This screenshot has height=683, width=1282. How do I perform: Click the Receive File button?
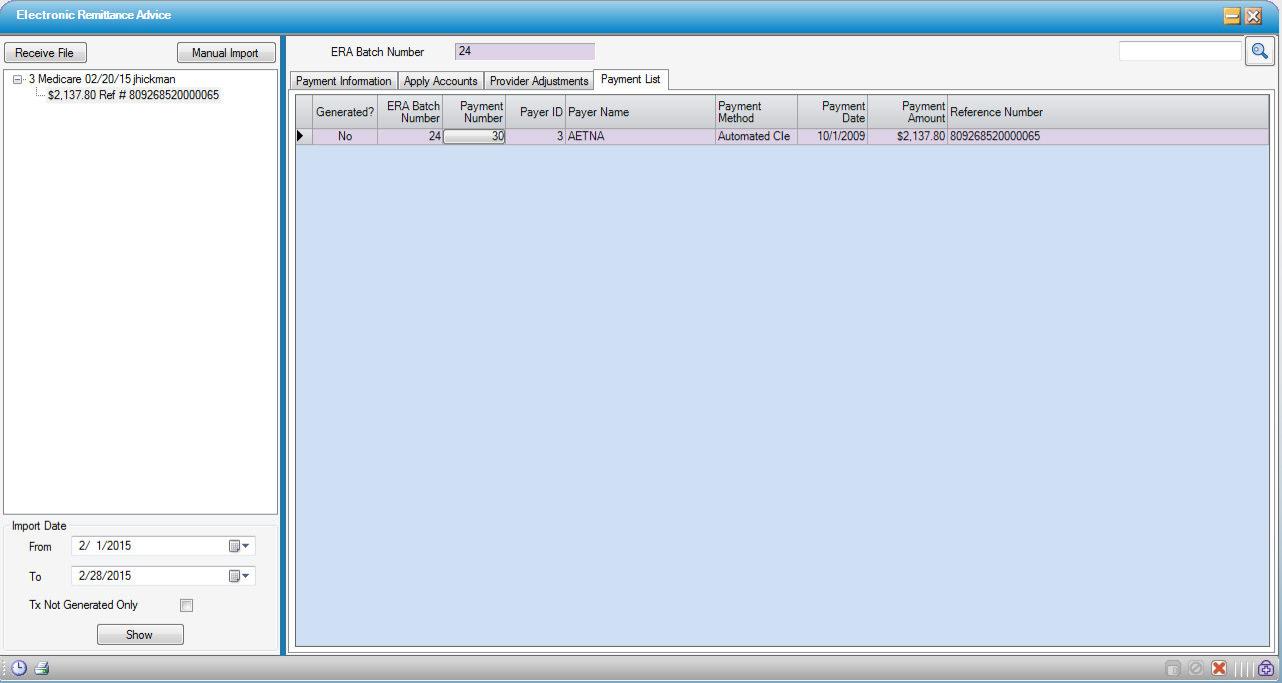pyautogui.click(x=45, y=52)
